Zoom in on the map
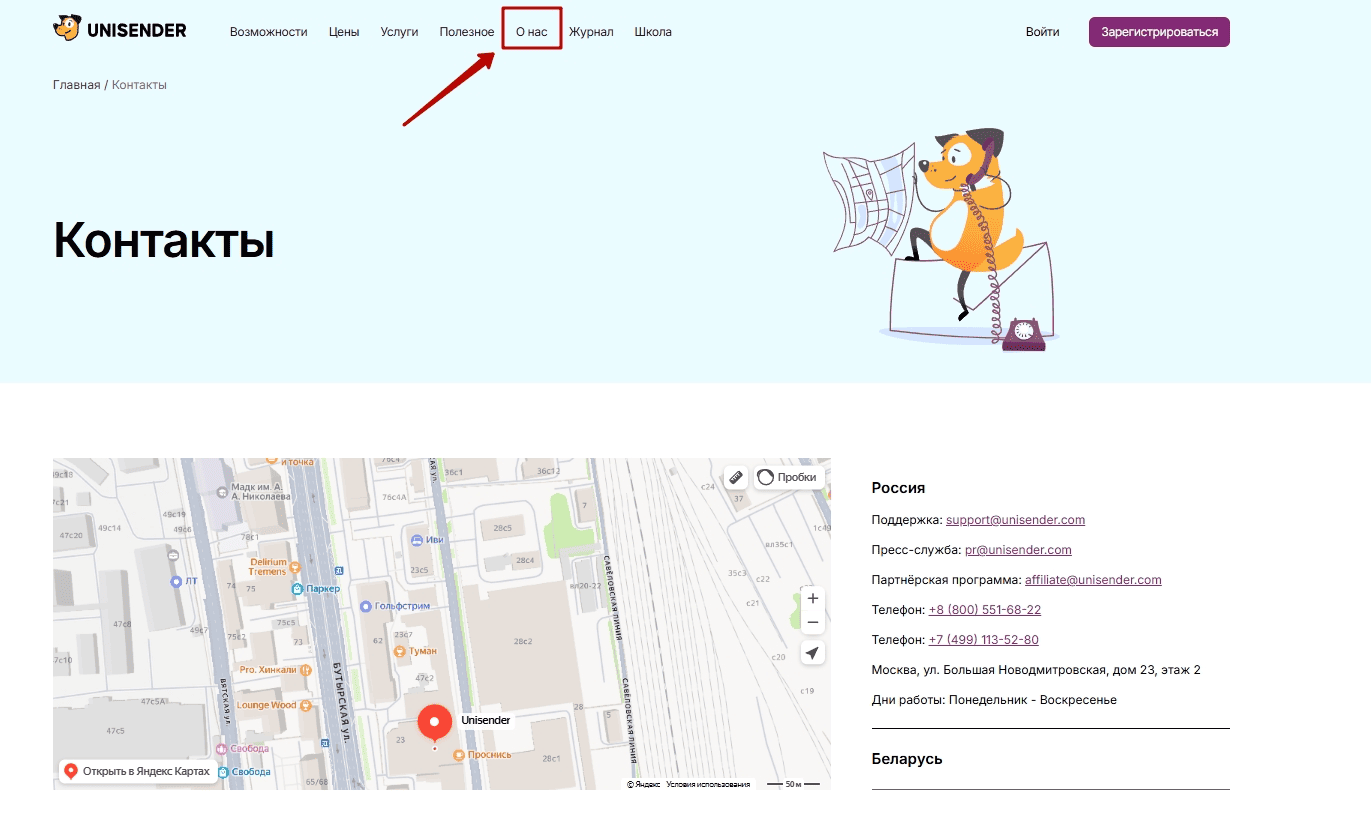 point(813,598)
